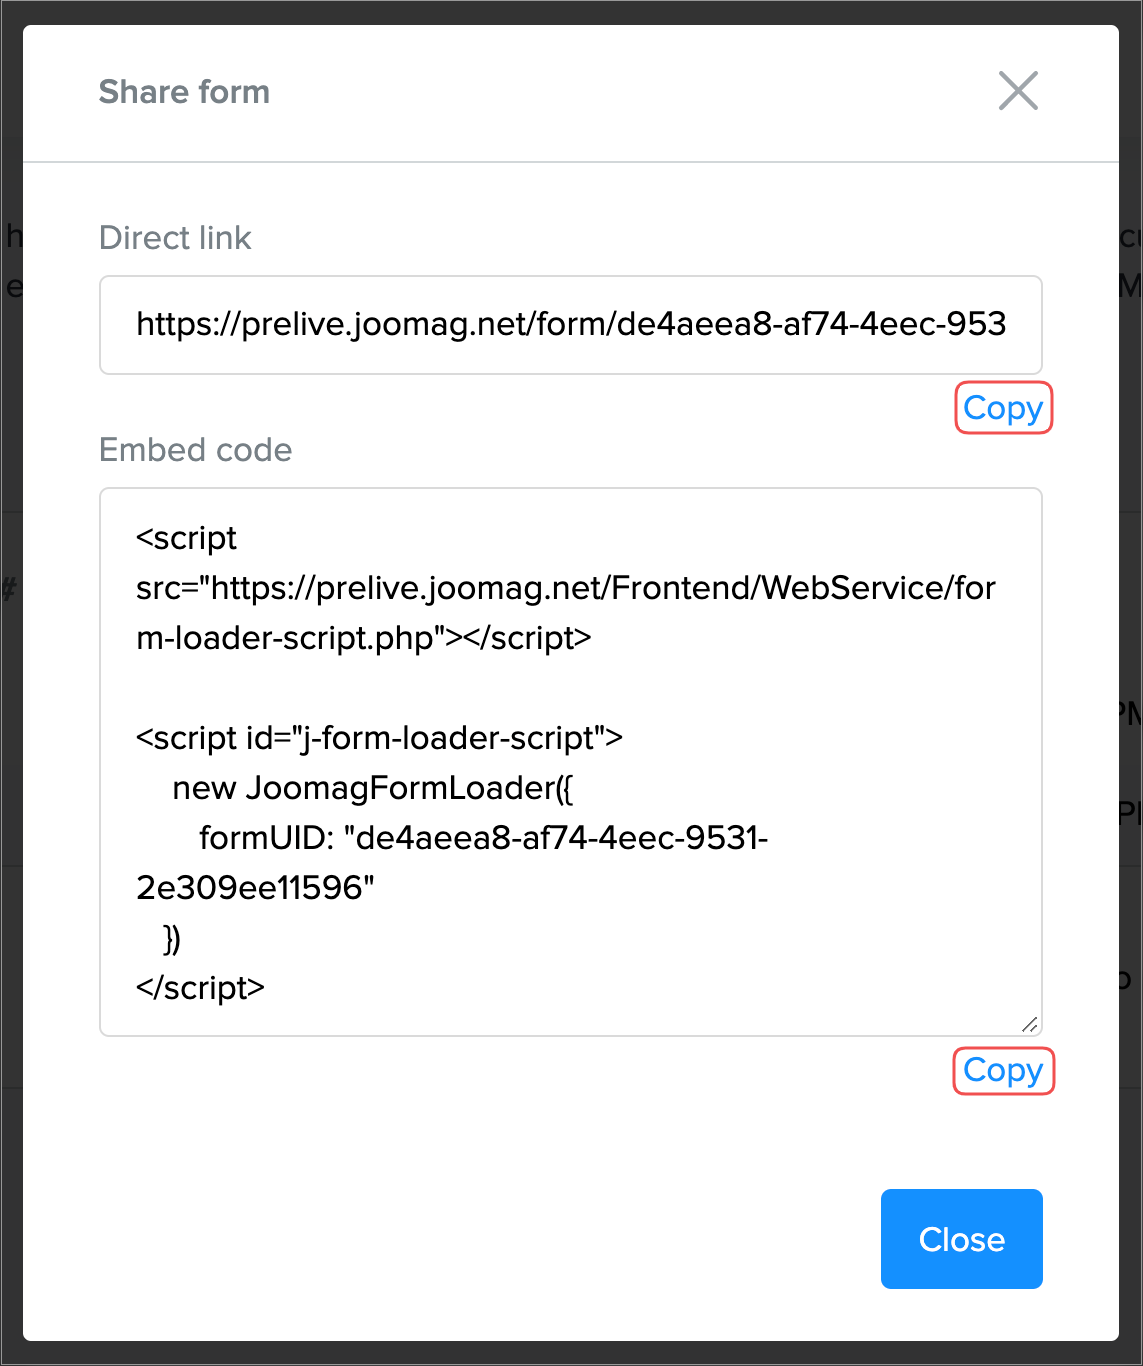This screenshot has height=1366, width=1143.
Task: Click the closing "</script>" last line
Action: point(200,988)
